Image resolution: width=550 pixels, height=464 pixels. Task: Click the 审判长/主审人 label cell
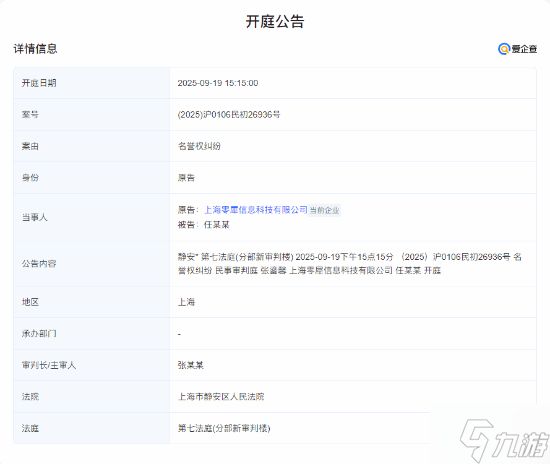coord(92,365)
